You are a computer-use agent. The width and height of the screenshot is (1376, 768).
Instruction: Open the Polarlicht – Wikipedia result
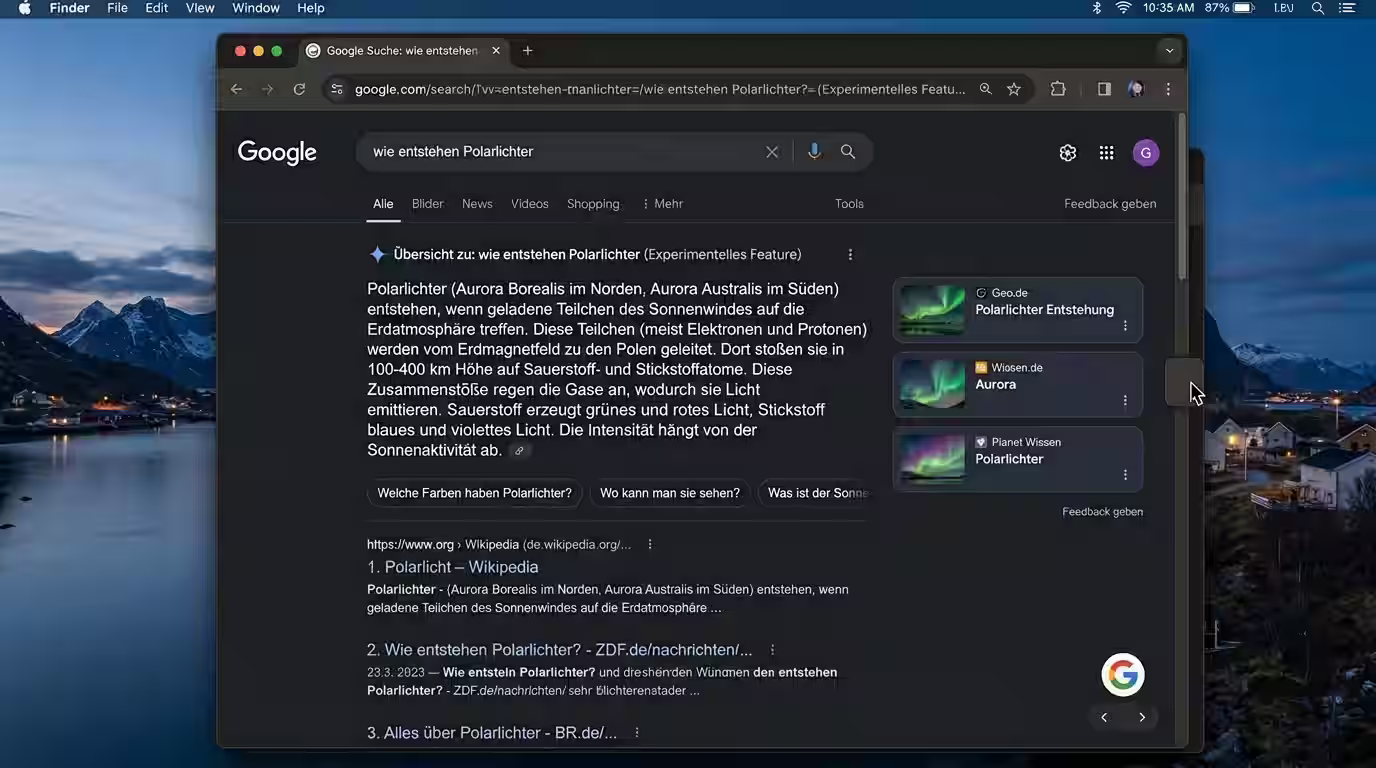455,567
